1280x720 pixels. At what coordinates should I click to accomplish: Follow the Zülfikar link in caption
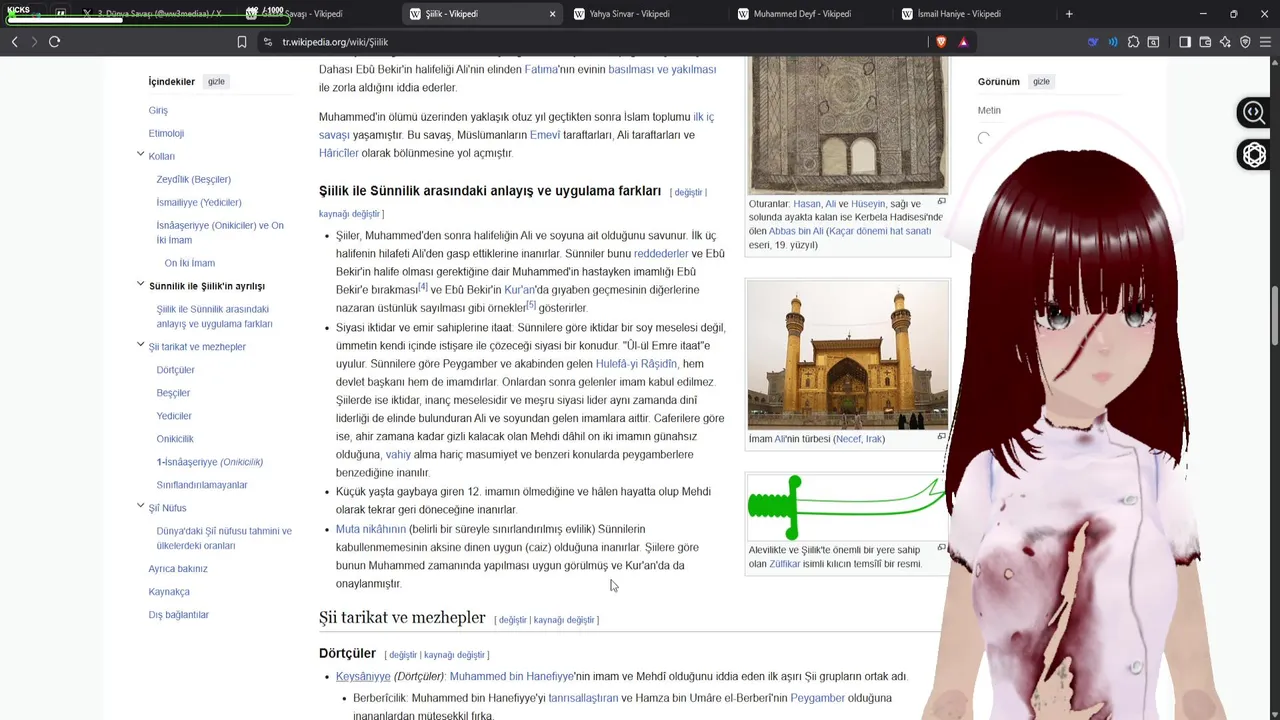(784, 564)
